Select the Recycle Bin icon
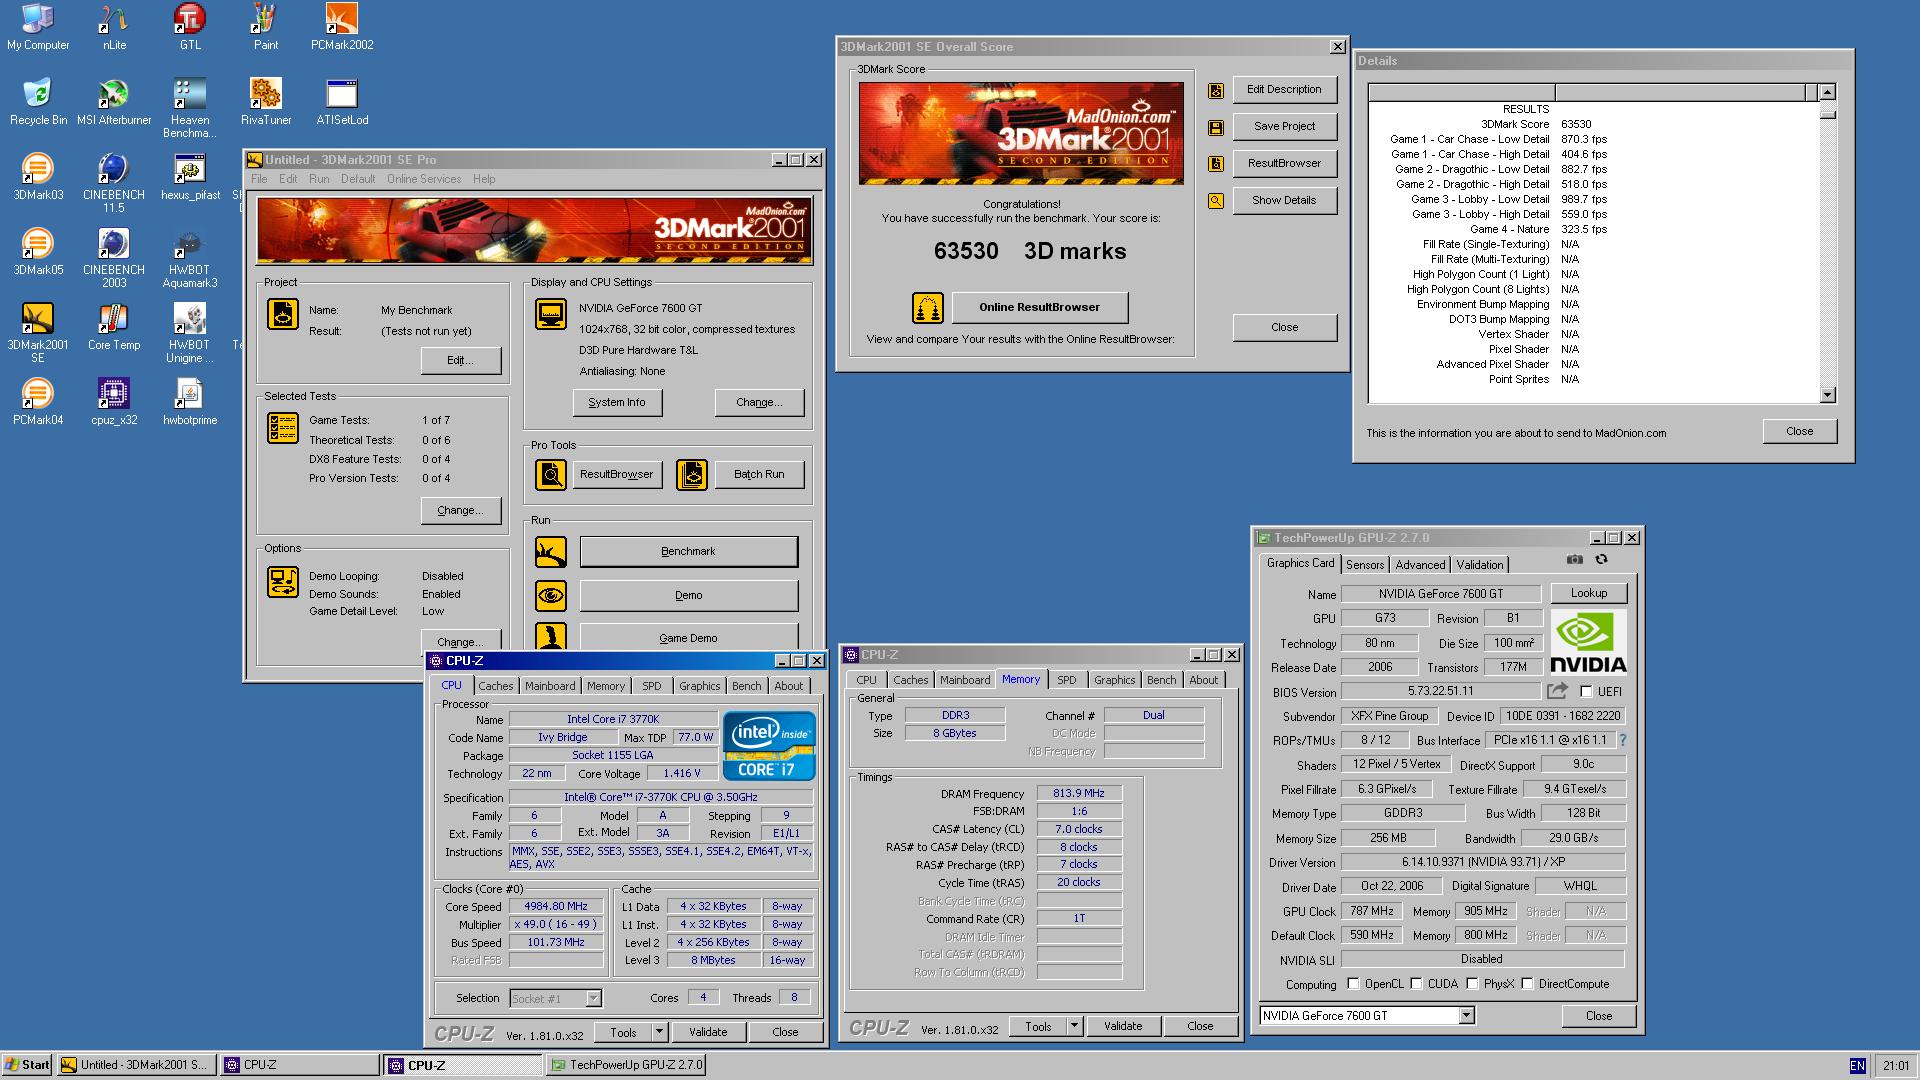1920x1080 pixels. [38, 102]
